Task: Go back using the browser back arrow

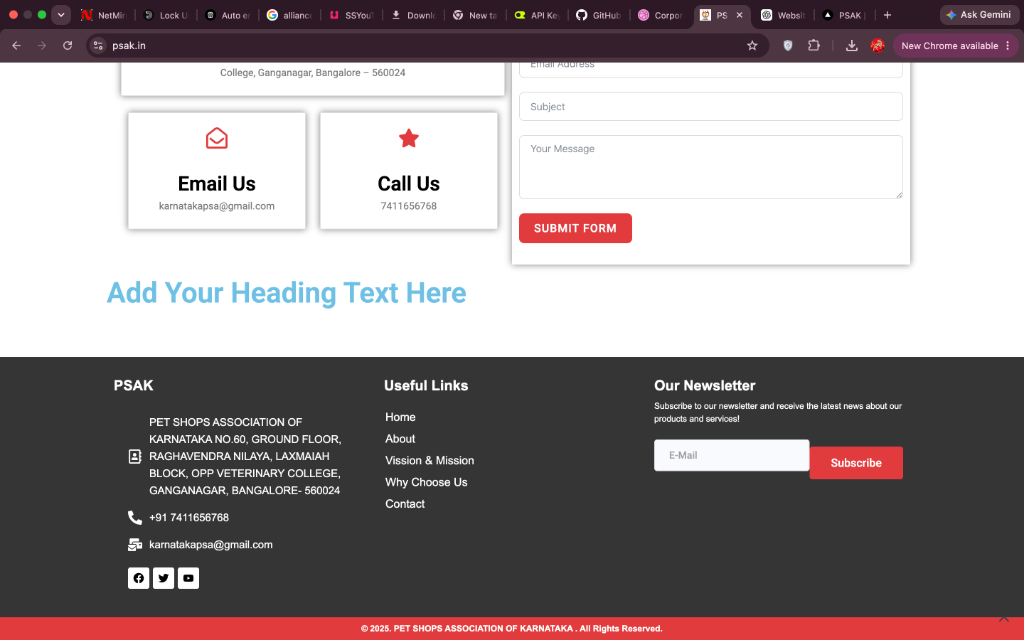Action: tap(16, 46)
